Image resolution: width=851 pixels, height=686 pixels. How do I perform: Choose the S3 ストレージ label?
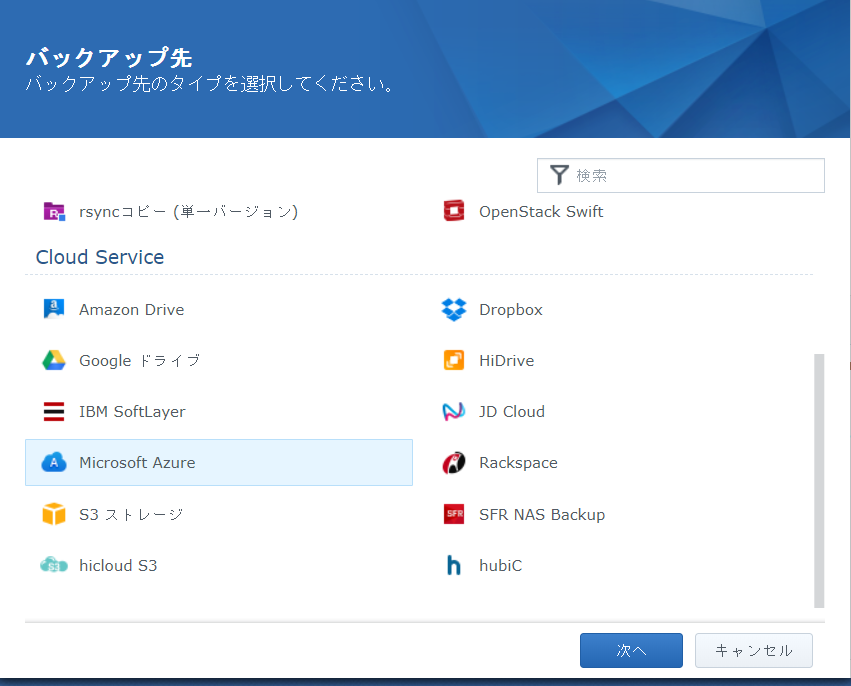click(131, 514)
